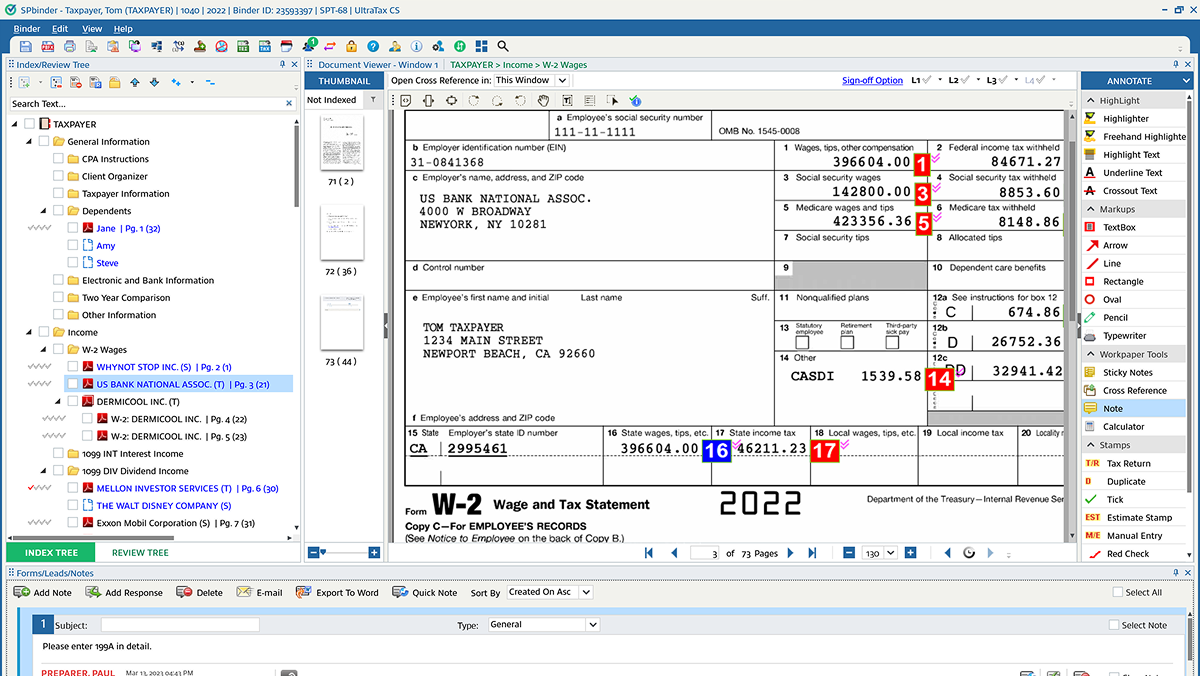Viewport: 1200px width, 676px height.
Task: Choose the Sticky Notes workpaper tool
Action: pyautogui.click(x=1127, y=372)
